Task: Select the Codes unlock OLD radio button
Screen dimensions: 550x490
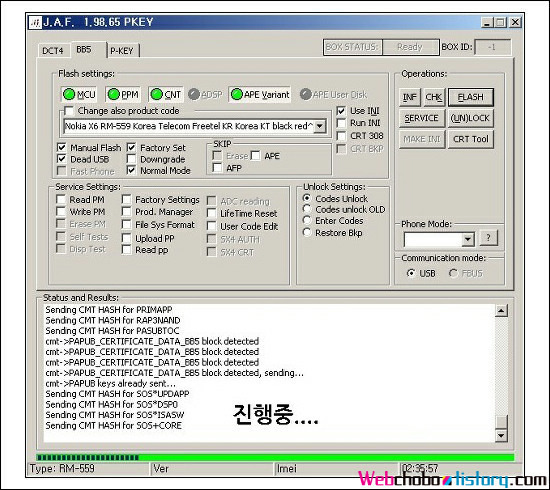Action: tap(307, 209)
